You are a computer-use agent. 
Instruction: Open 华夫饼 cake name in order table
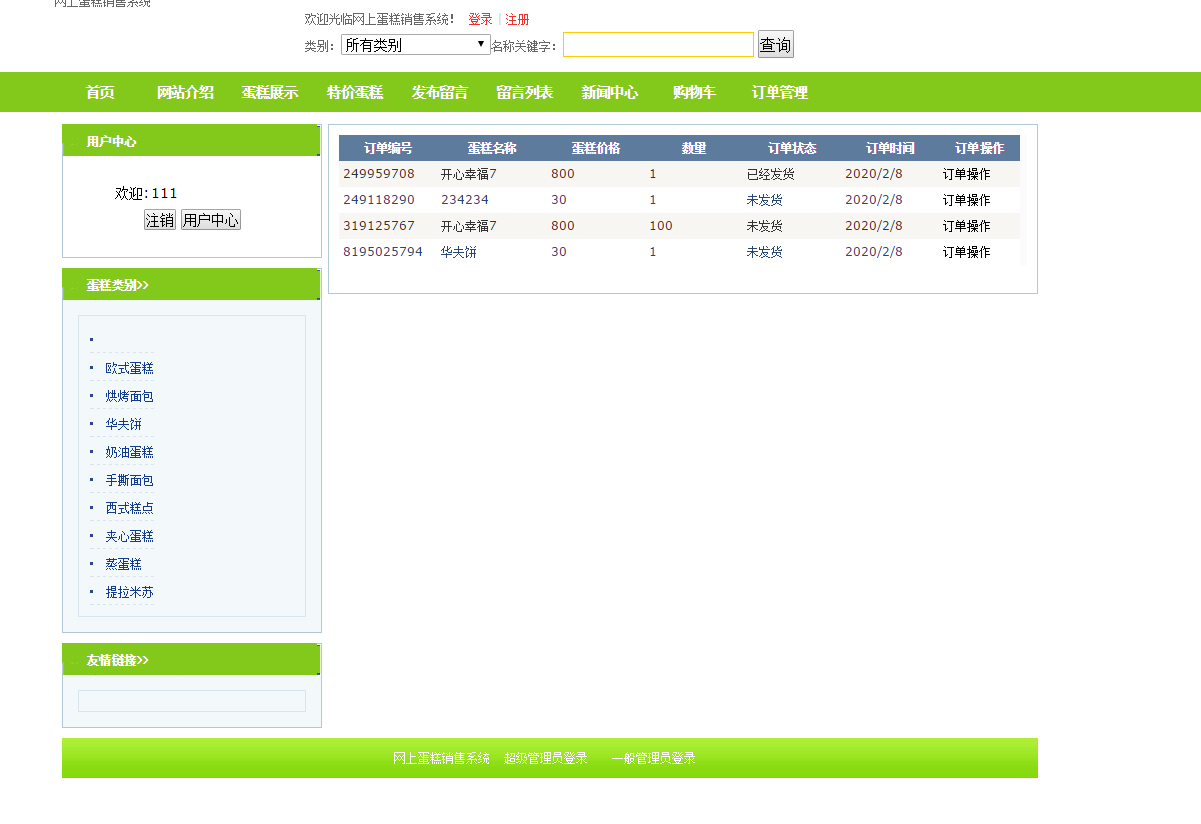(x=459, y=252)
